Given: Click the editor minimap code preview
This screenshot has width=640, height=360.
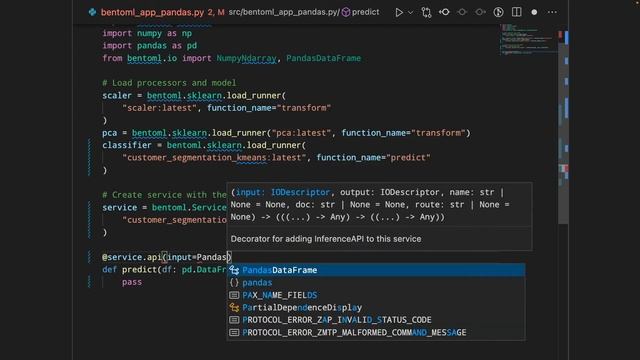Looking at the screenshot, I should [x=528, y=39].
